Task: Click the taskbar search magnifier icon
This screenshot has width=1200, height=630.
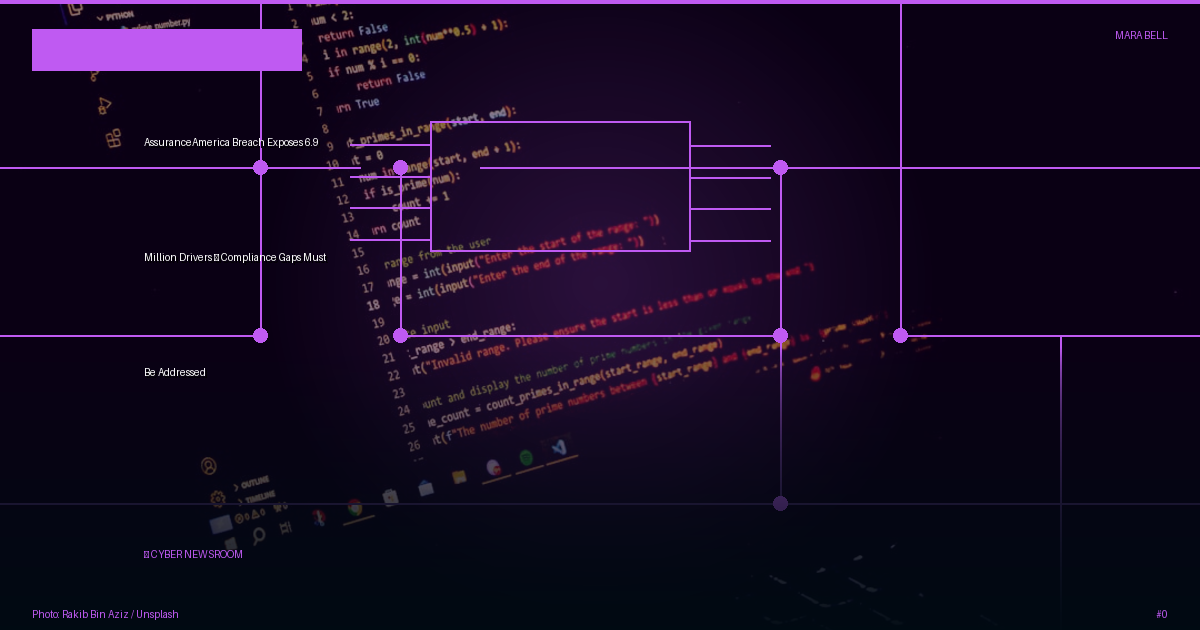Action: pyautogui.click(x=258, y=536)
